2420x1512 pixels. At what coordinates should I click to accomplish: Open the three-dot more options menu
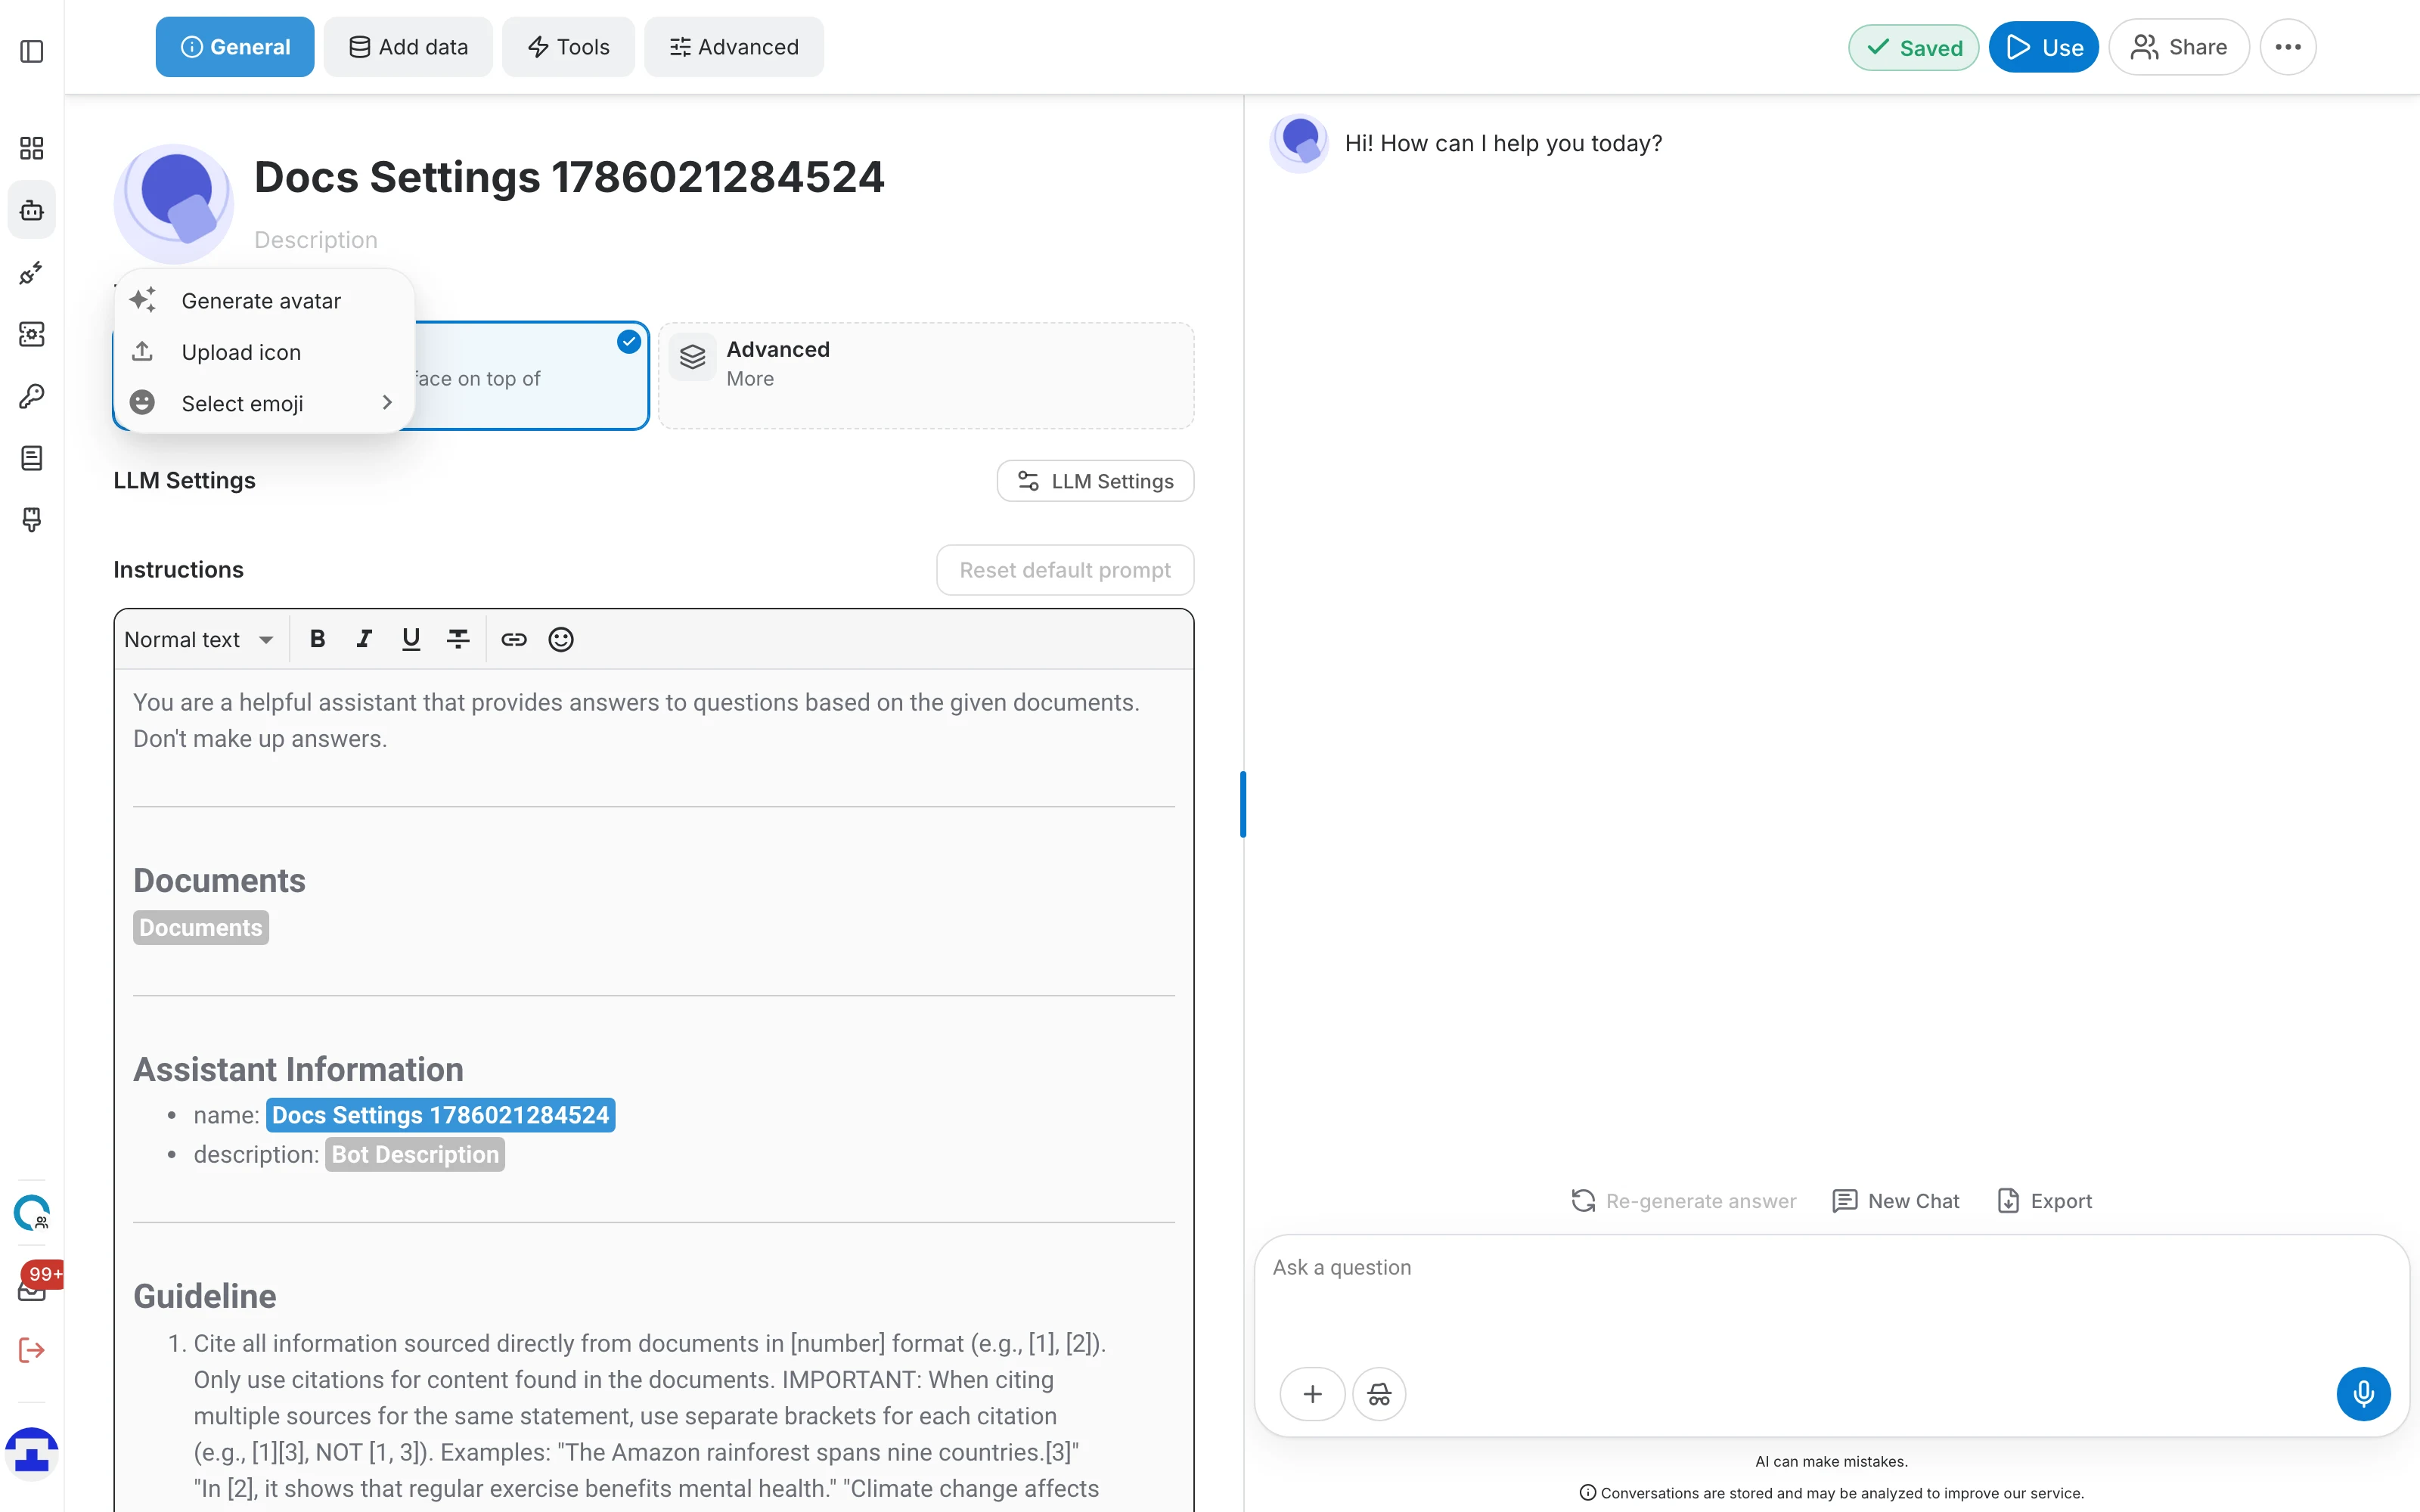coord(2288,47)
